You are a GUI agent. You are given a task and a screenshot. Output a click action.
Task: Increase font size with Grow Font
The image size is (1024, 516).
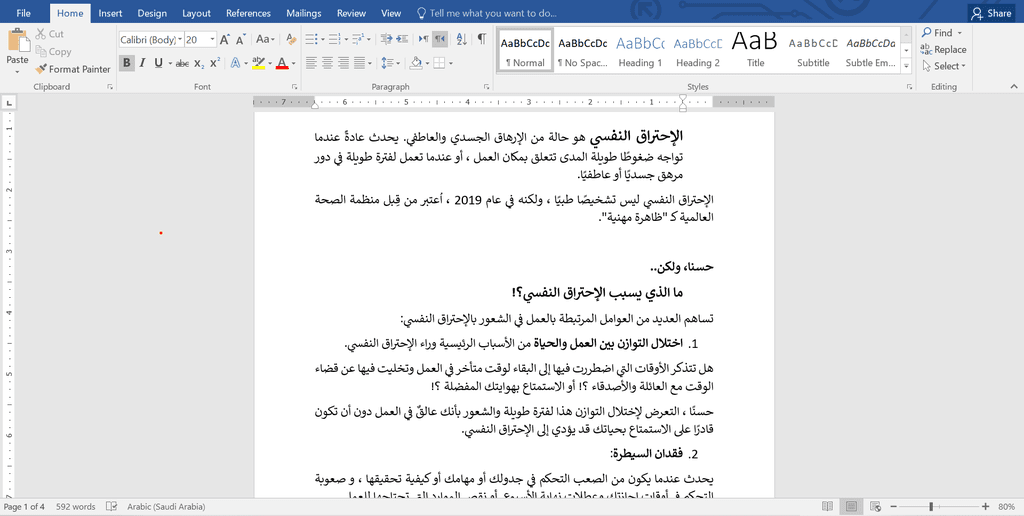(x=225, y=40)
